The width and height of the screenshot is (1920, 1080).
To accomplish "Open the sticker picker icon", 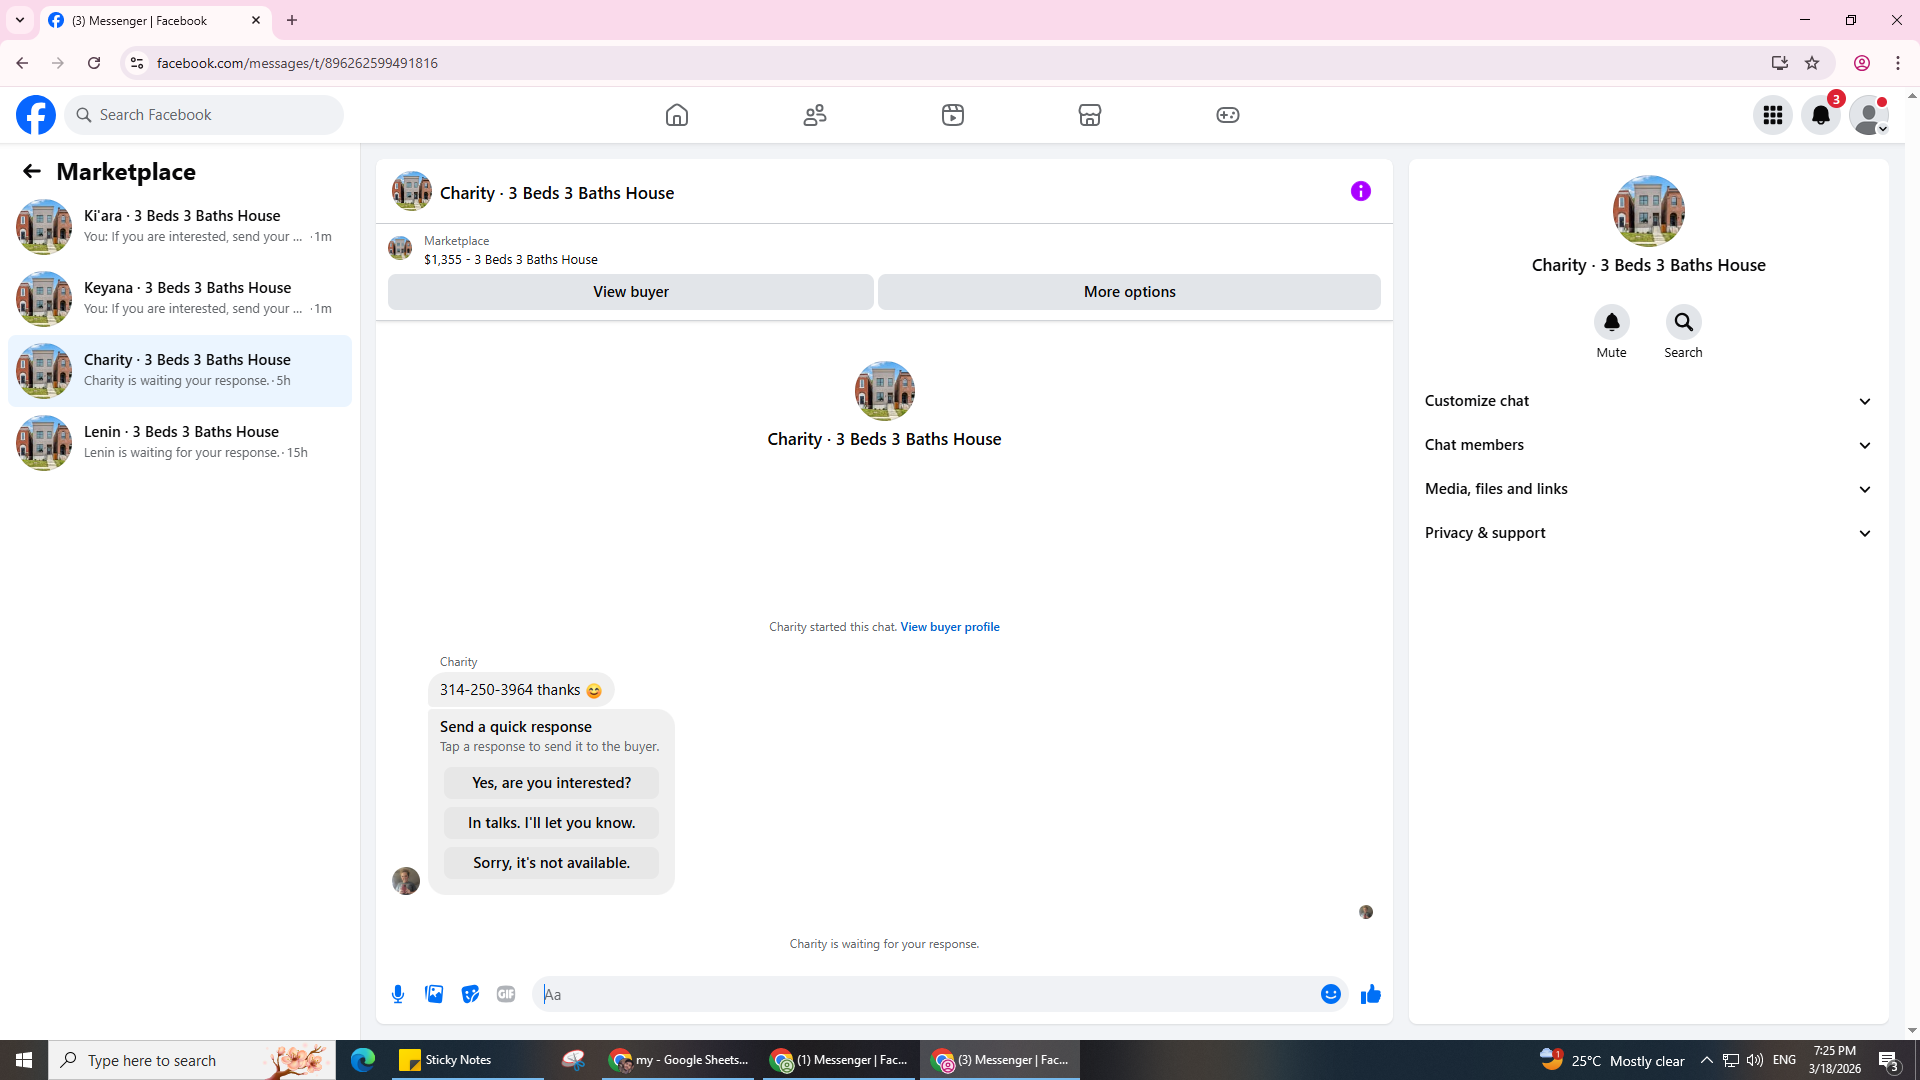I will pyautogui.click(x=470, y=994).
